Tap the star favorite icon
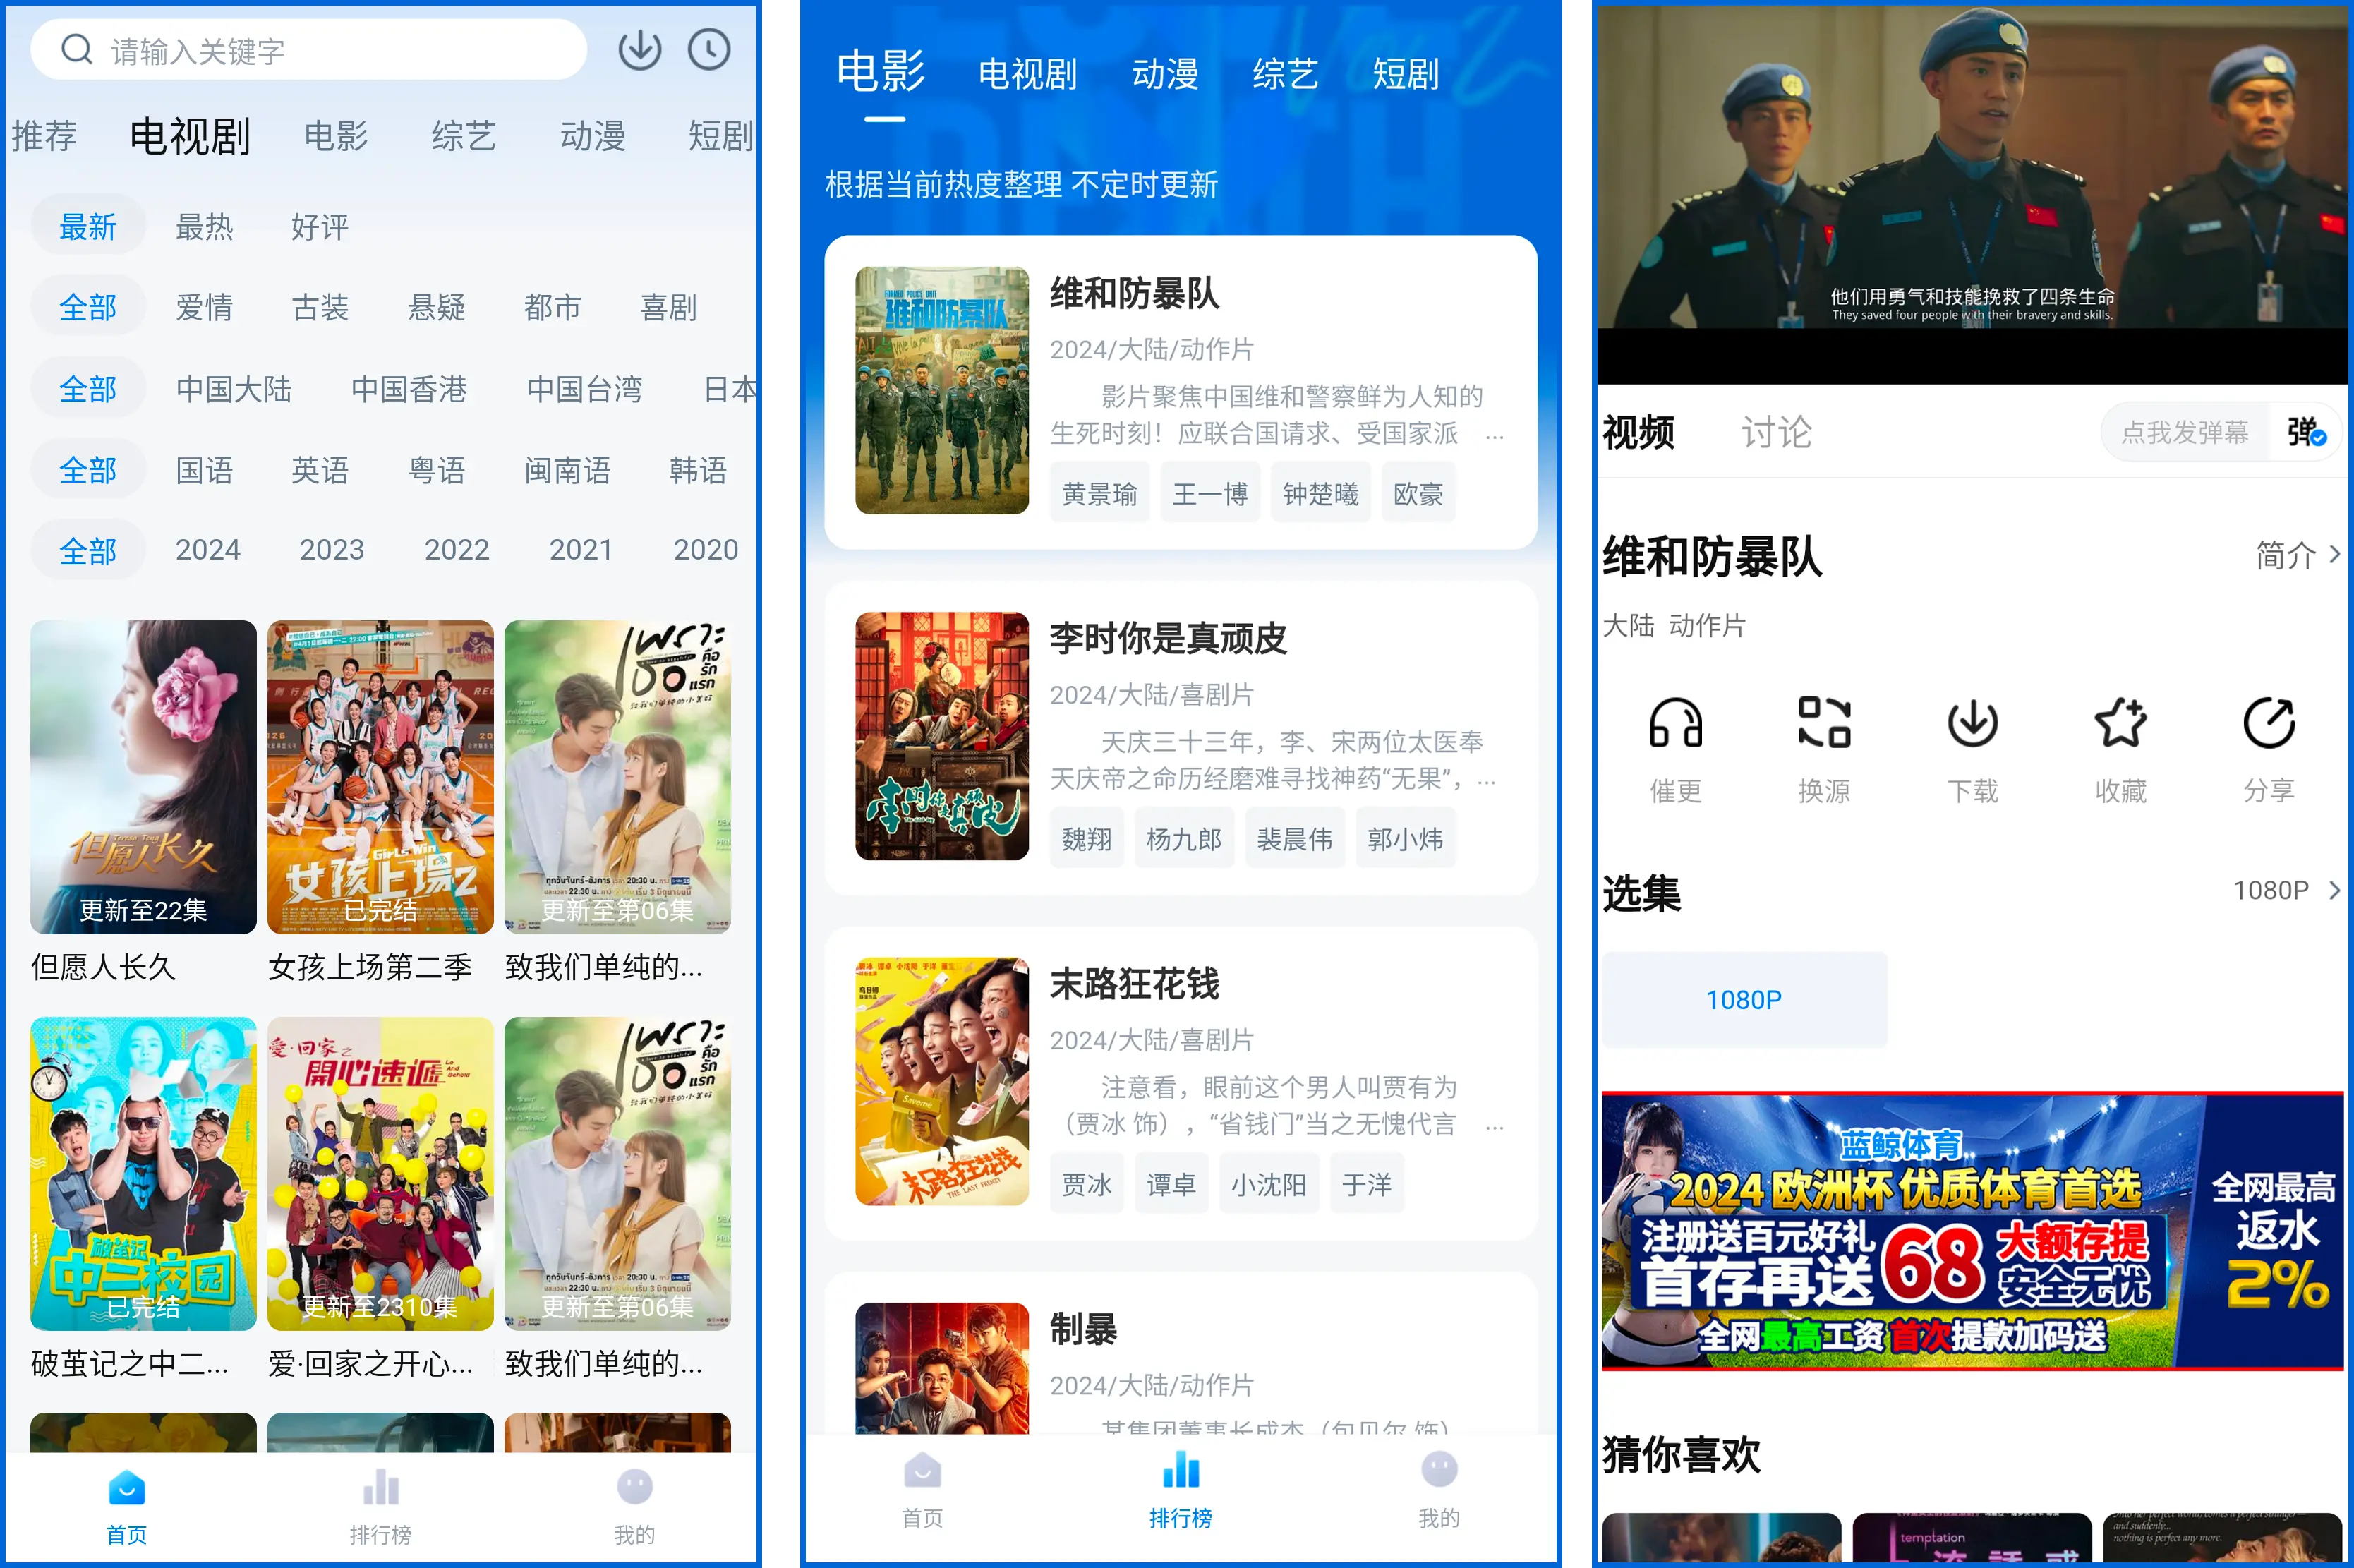 pos(2120,723)
